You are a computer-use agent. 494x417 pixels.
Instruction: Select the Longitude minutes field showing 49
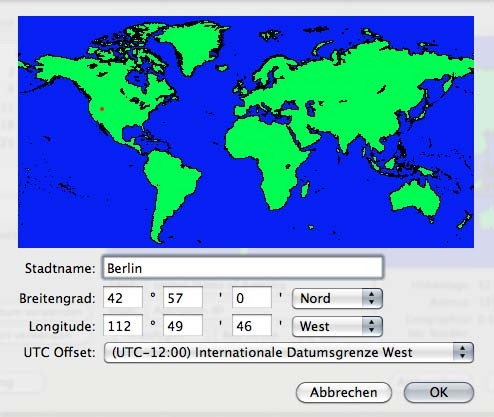(x=183, y=326)
